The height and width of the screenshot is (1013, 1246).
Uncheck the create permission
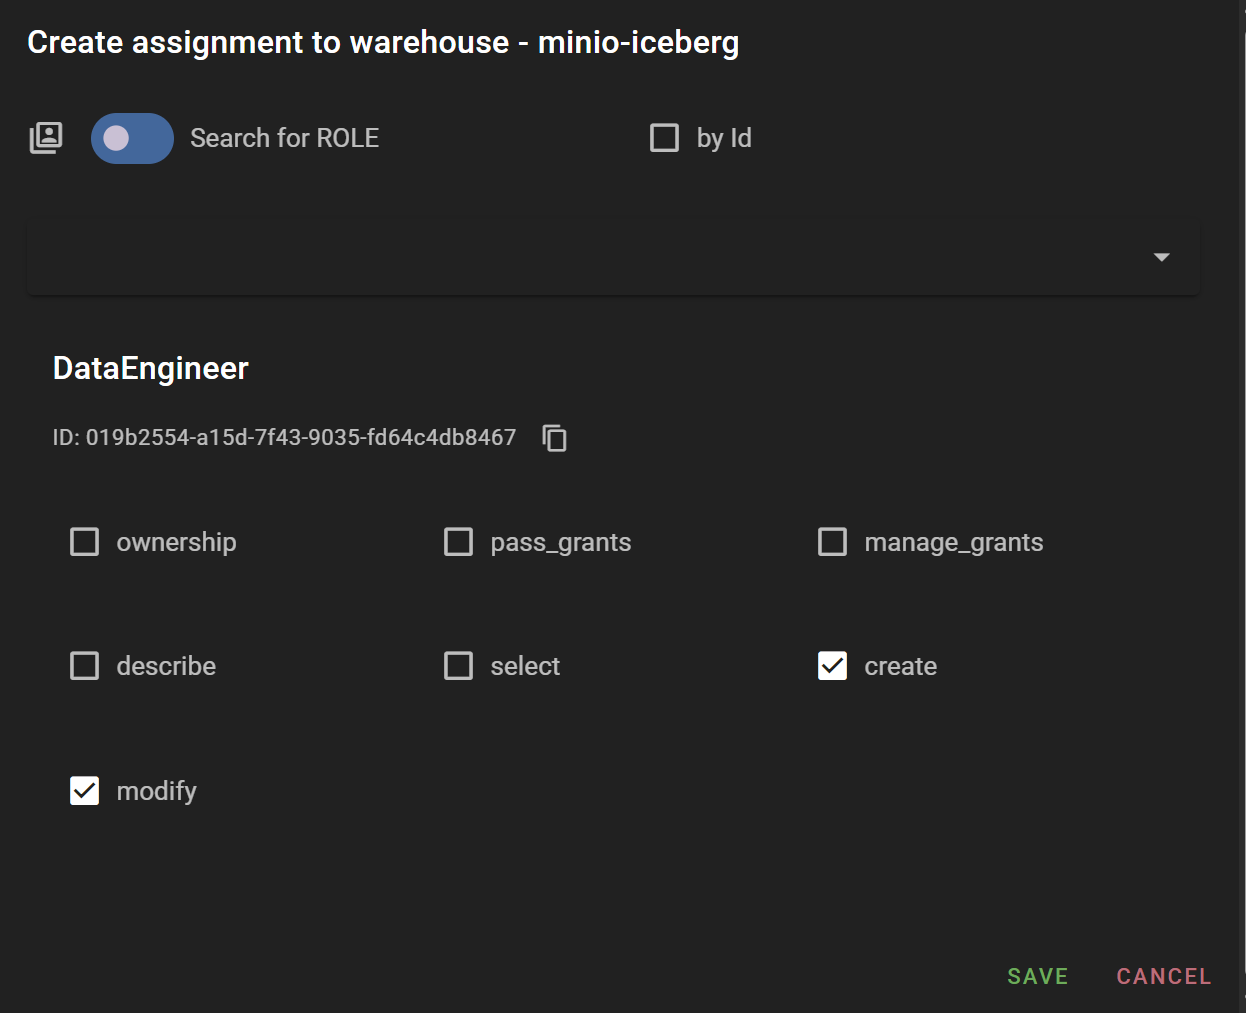[832, 666]
